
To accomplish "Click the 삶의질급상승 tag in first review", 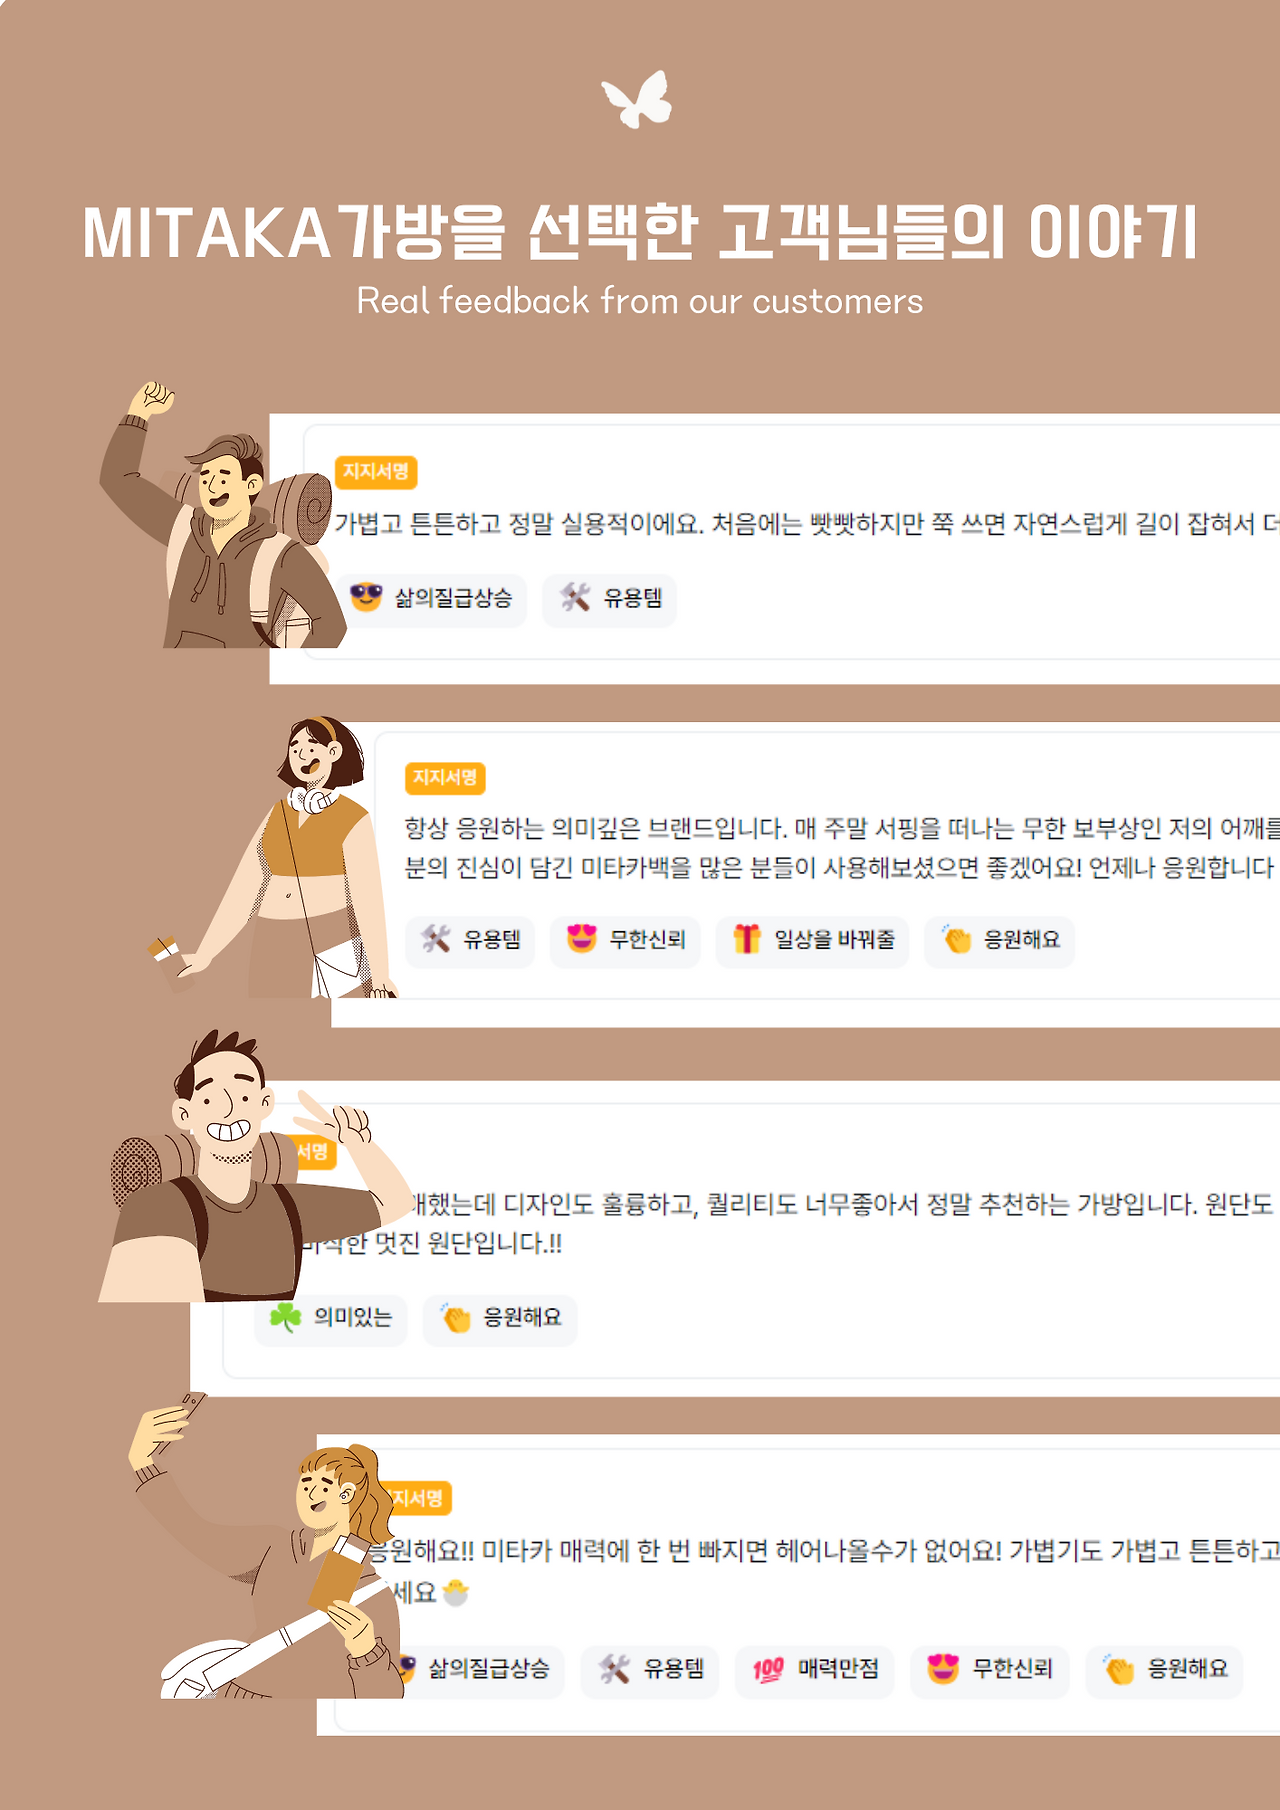I will pos(431,599).
